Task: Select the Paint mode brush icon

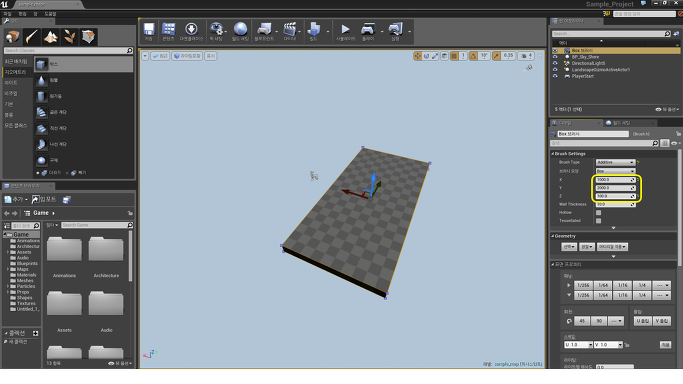Action: click(x=31, y=37)
